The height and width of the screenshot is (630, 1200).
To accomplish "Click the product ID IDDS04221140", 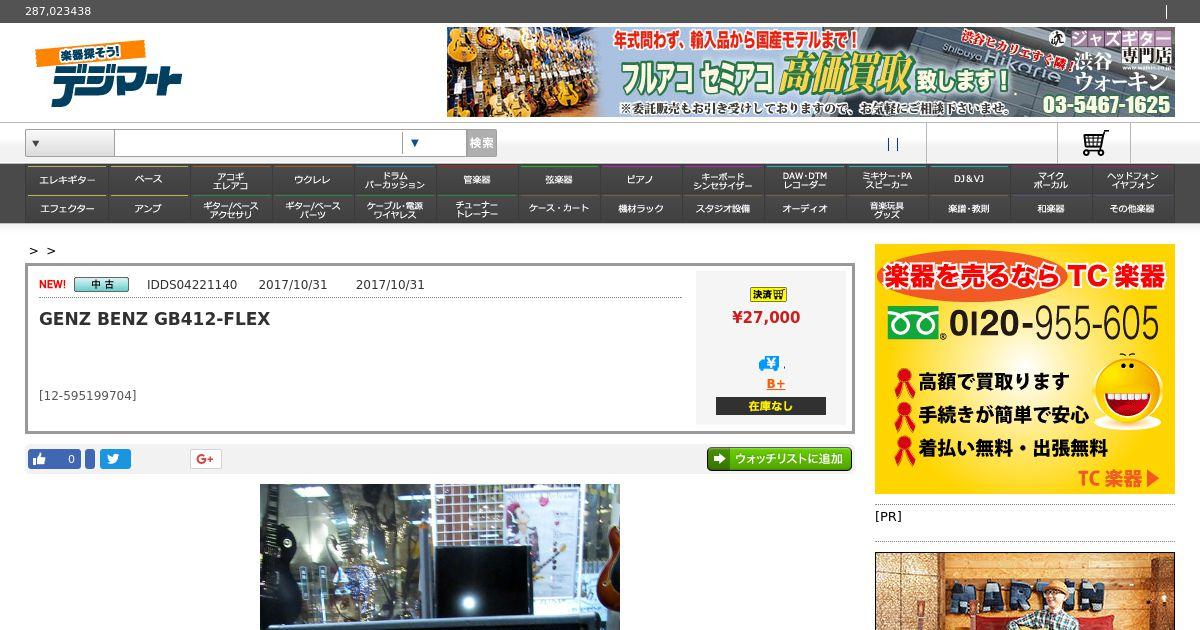I will tap(192, 285).
